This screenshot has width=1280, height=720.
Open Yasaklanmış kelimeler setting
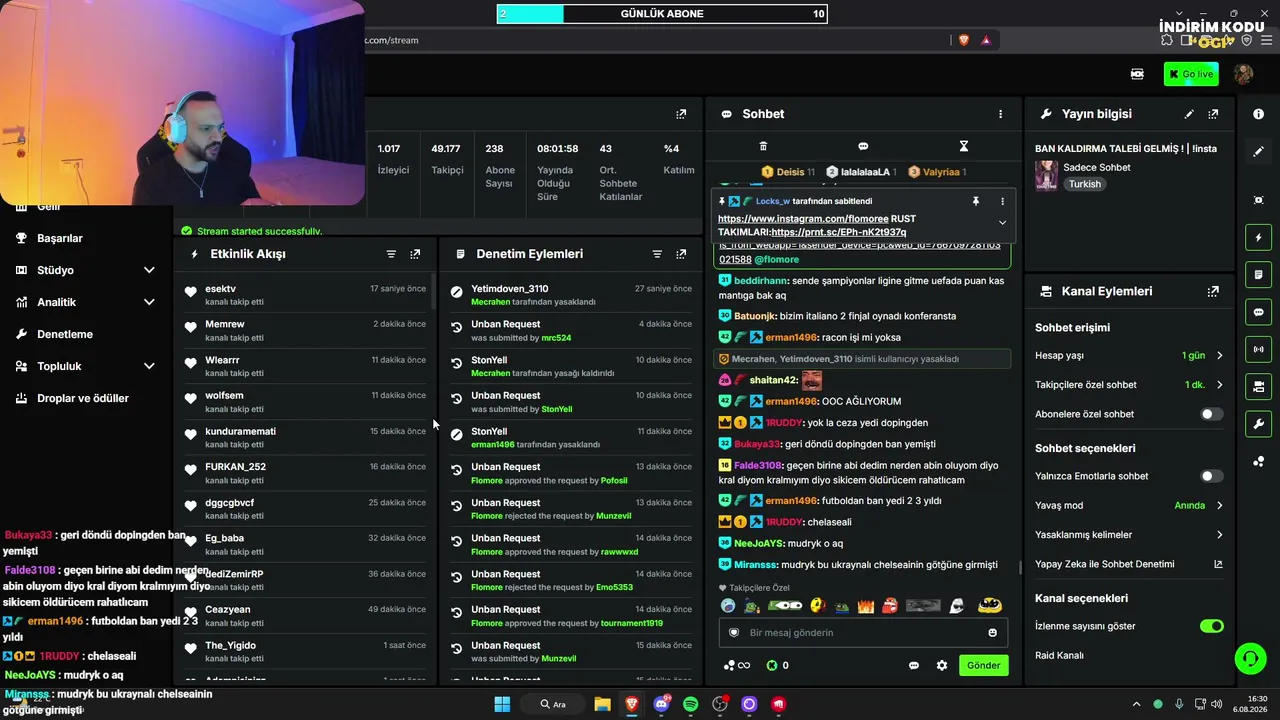tap(1129, 535)
